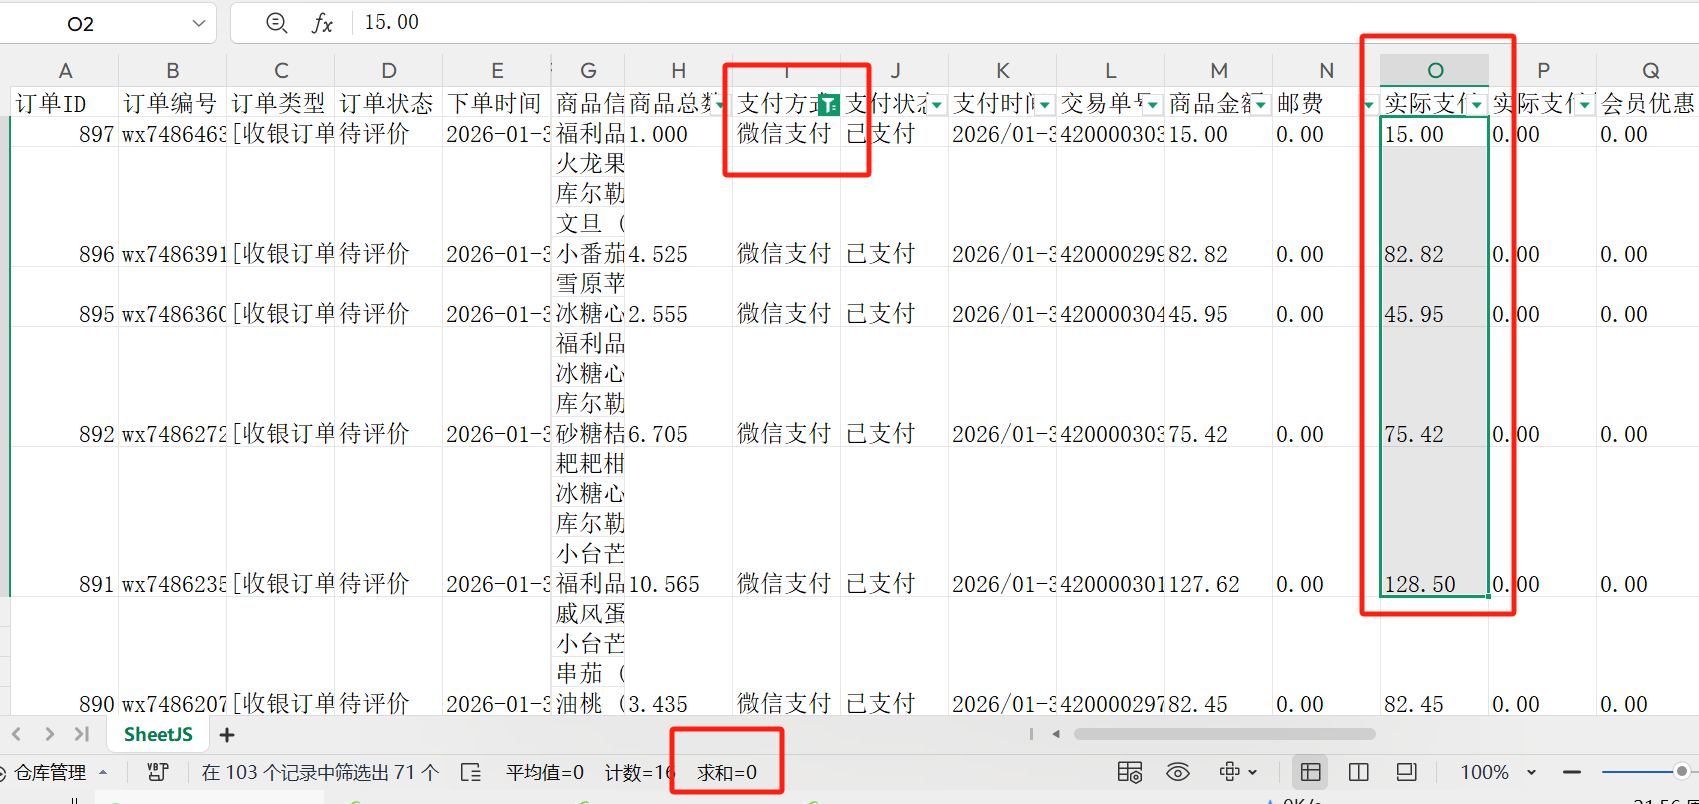This screenshot has height=804, width=1699.
Task: Switch to normal view icon
Action: pos(1310,772)
